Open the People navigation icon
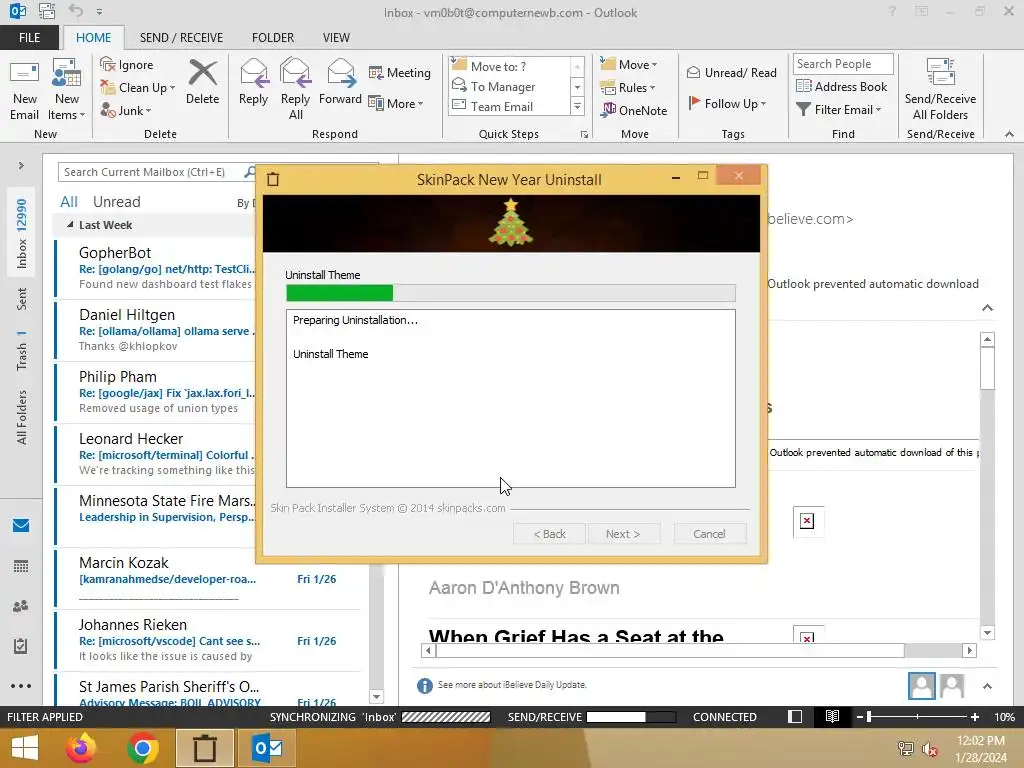This screenshot has height=768, width=1024. pyautogui.click(x=21, y=606)
